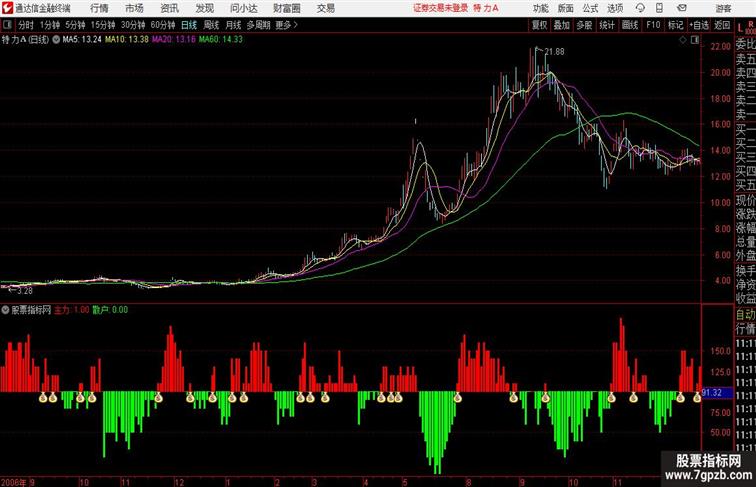Expand the 更多 period list
756x487 pixels.
point(286,25)
